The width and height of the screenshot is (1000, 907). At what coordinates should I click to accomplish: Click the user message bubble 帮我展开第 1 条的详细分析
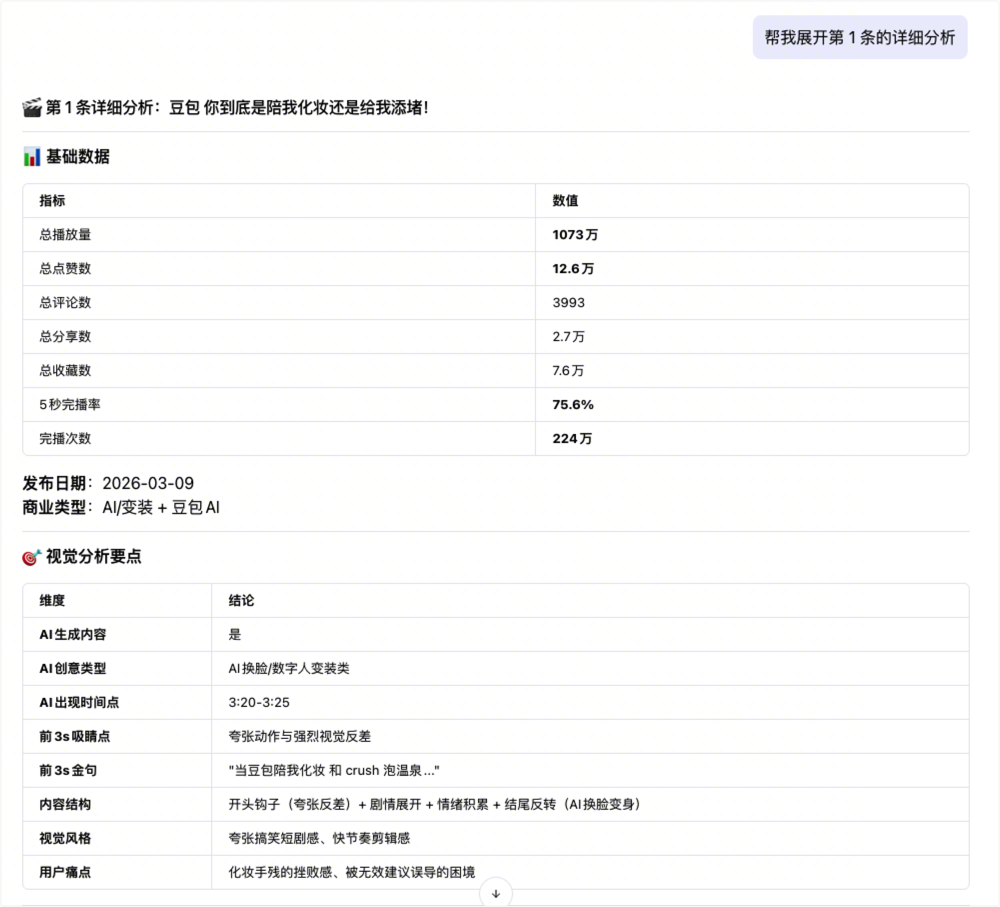point(860,38)
